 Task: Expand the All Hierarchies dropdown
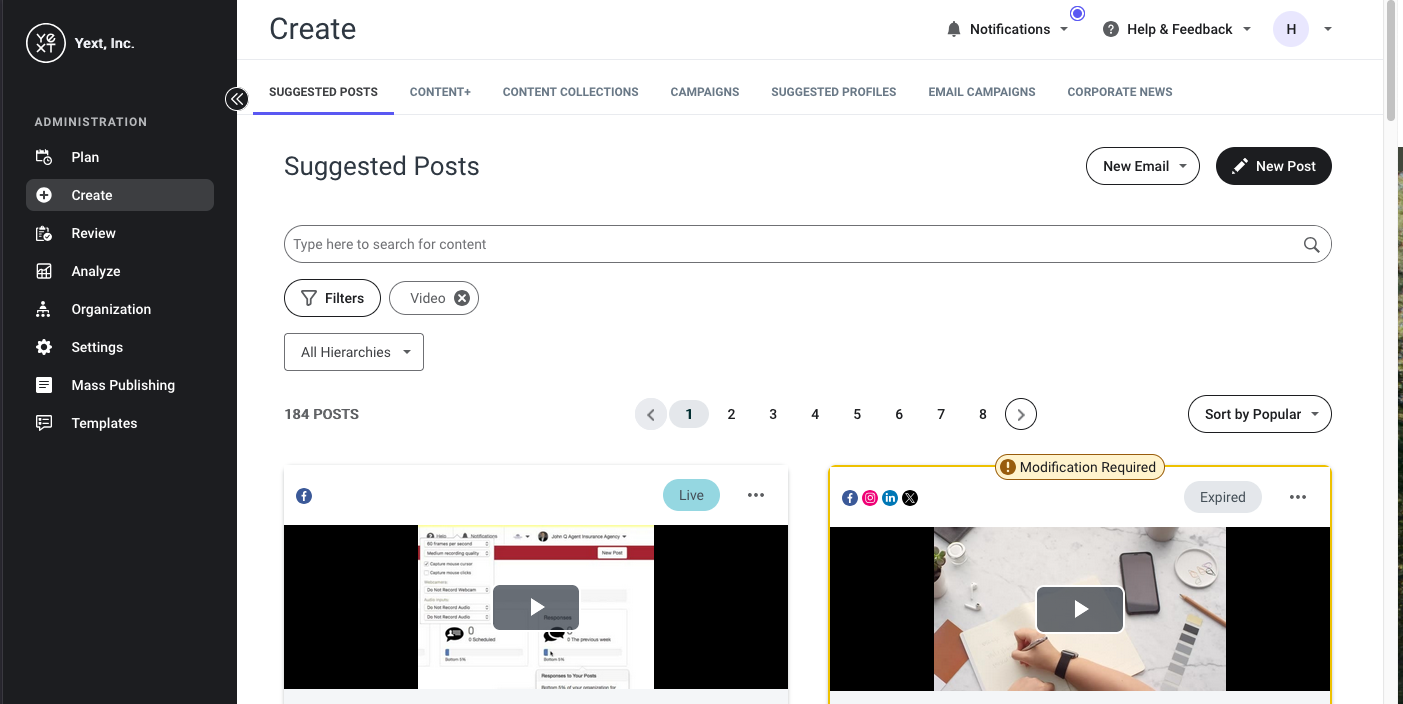pyautogui.click(x=354, y=352)
